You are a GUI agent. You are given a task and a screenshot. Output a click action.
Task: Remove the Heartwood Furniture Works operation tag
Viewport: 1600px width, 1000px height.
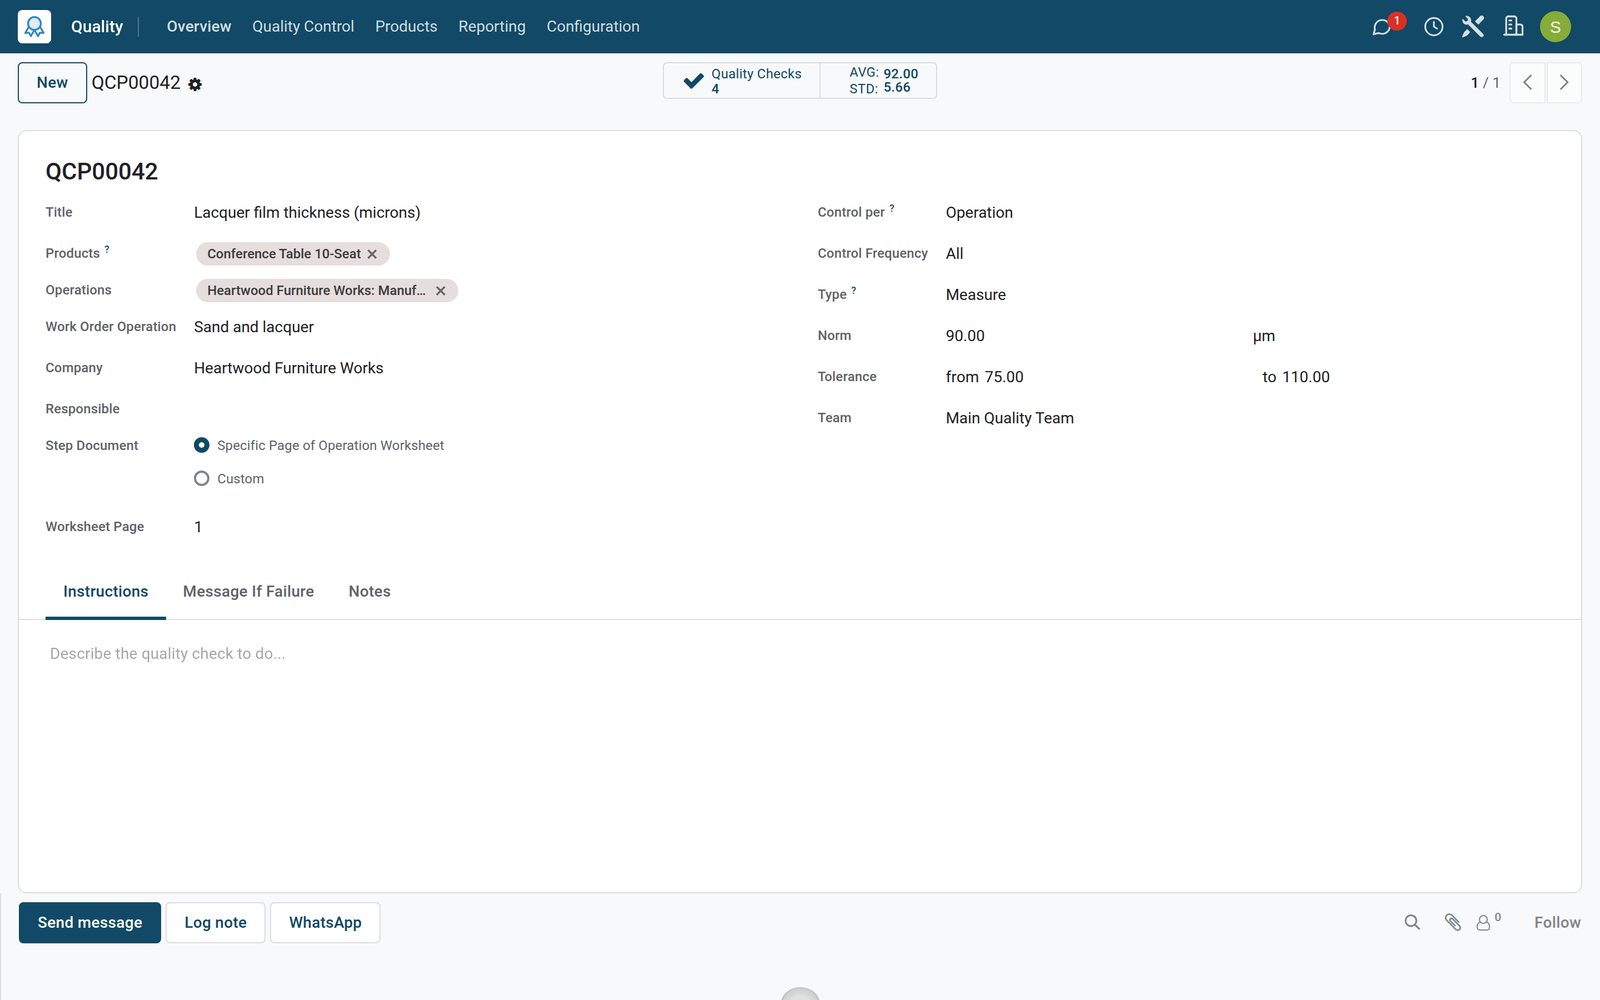click(x=440, y=291)
